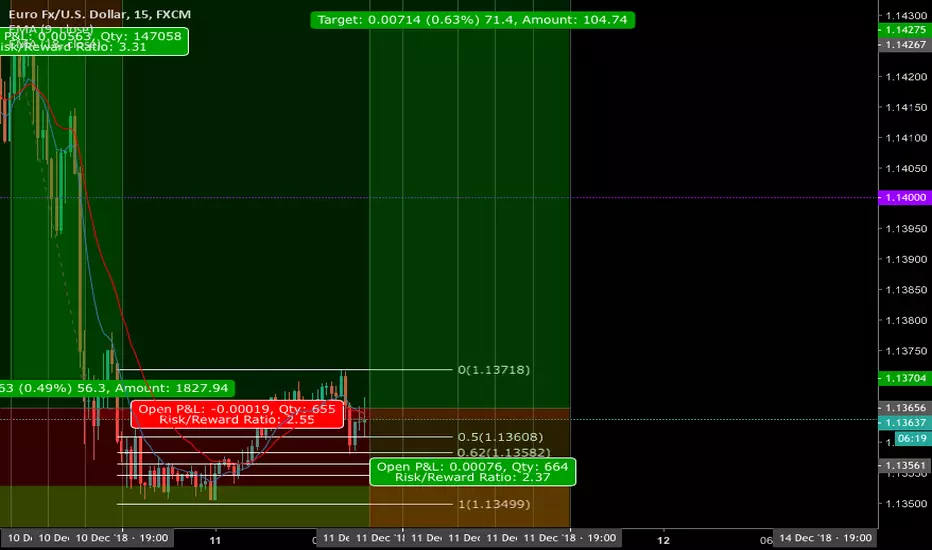Image resolution: width=932 pixels, height=550 pixels.
Task: Click the day 11 time axis label
Action: coord(215,540)
